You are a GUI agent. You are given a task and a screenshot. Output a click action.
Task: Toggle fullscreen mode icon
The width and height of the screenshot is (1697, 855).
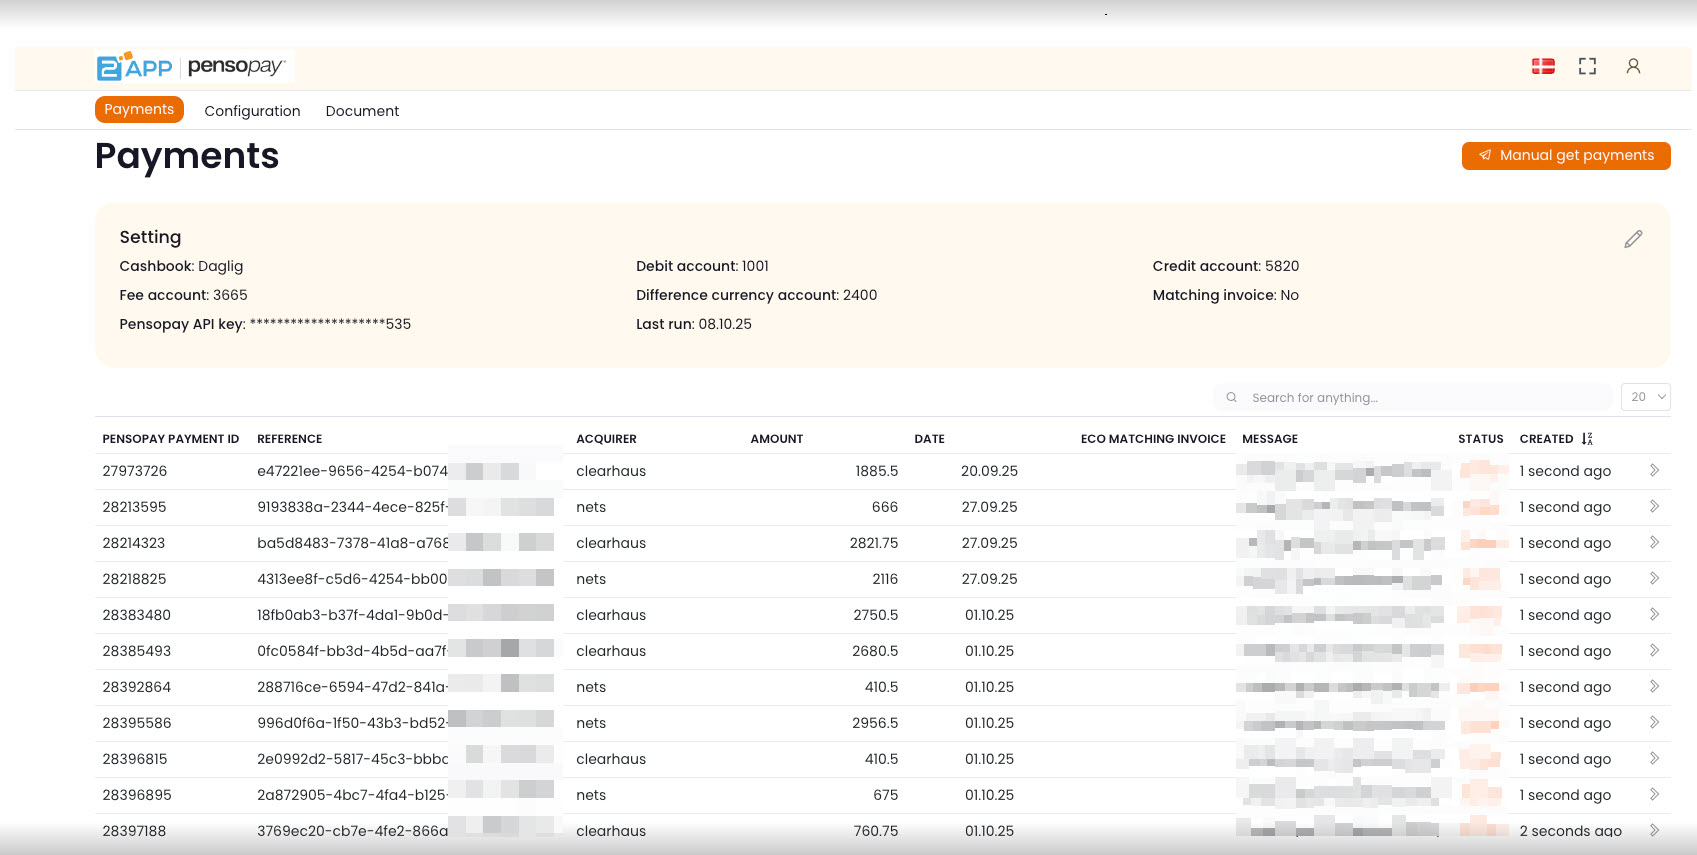[1587, 67]
